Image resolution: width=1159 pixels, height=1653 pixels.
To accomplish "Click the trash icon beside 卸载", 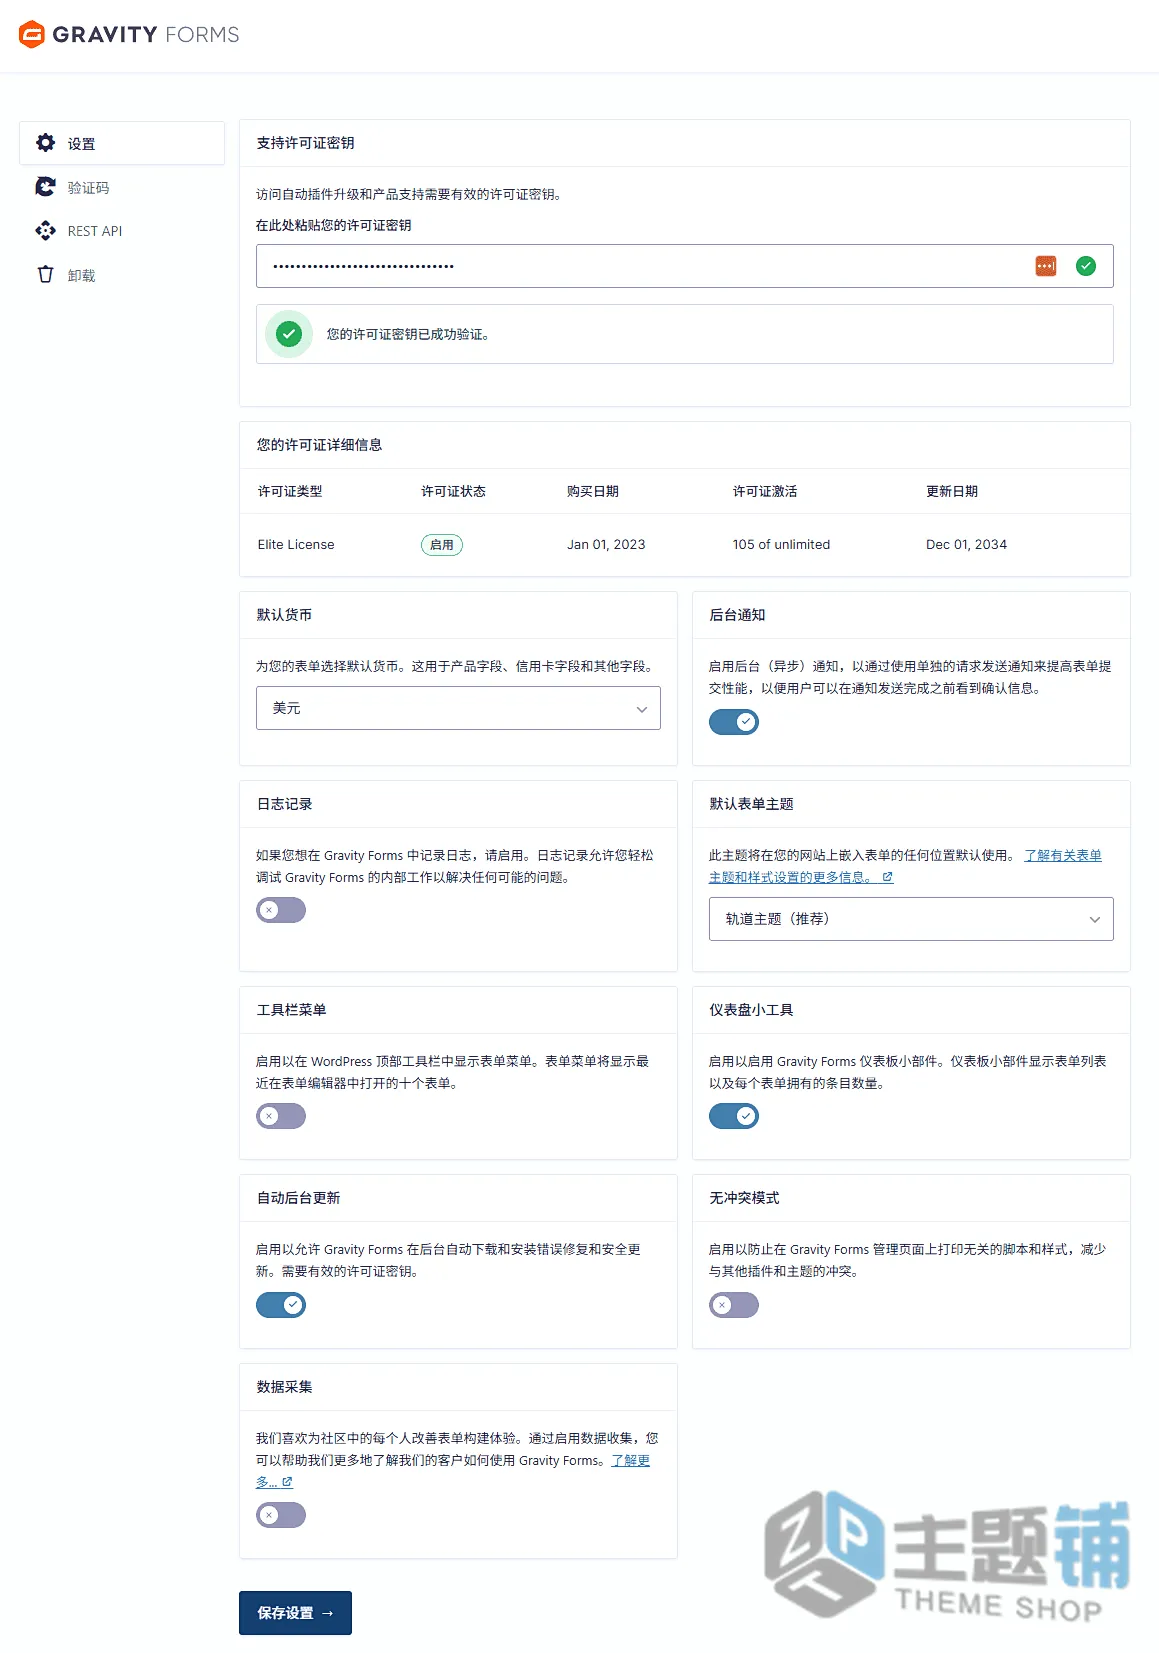I will (x=45, y=274).
